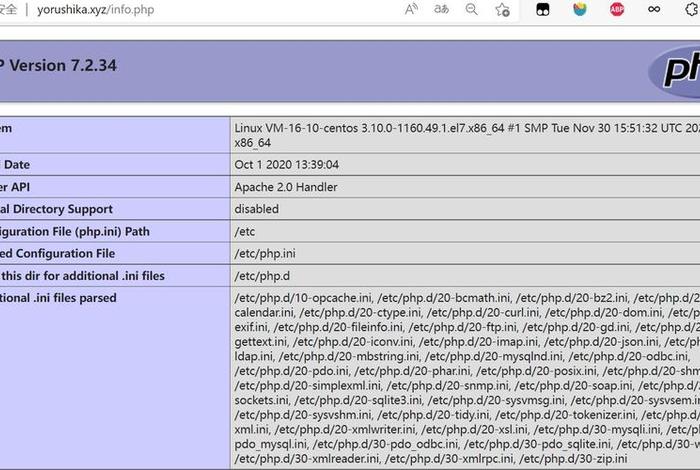The height and width of the screenshot is (470, 700).
Task: Click the blue and yellow shield extension icon
Action: tap(579, 9)
